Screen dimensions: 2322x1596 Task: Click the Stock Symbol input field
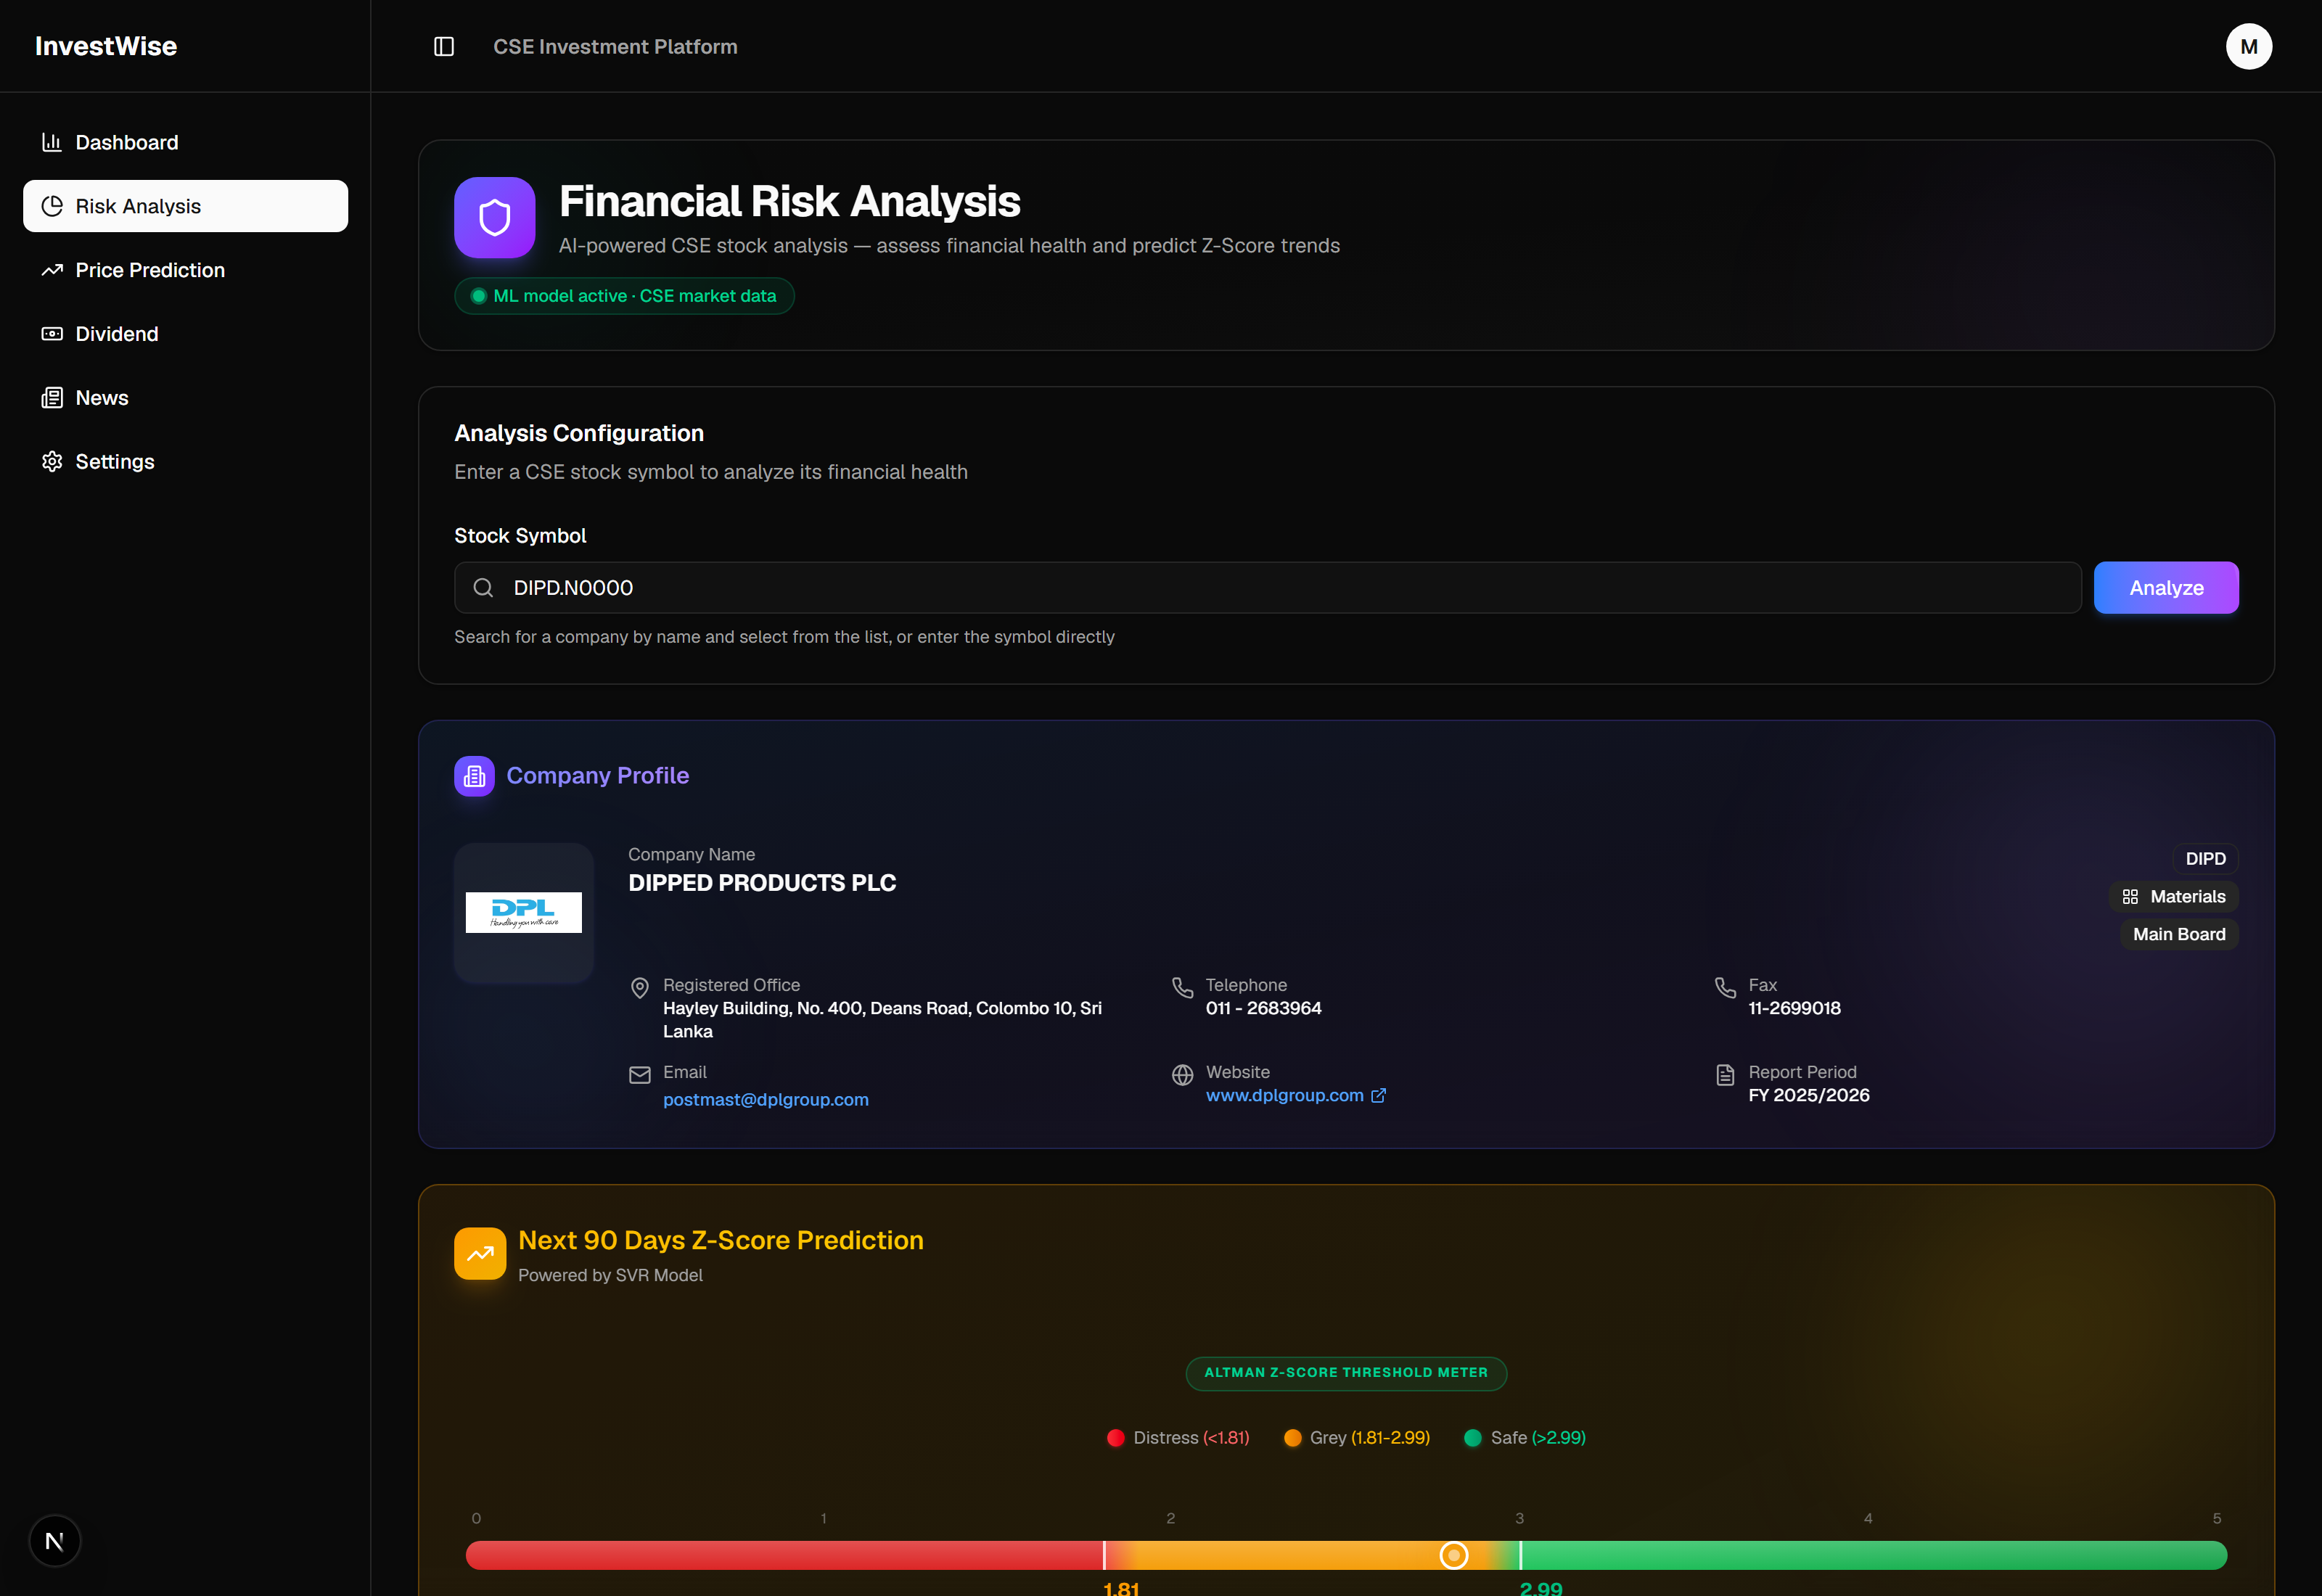click(1267, 588)
